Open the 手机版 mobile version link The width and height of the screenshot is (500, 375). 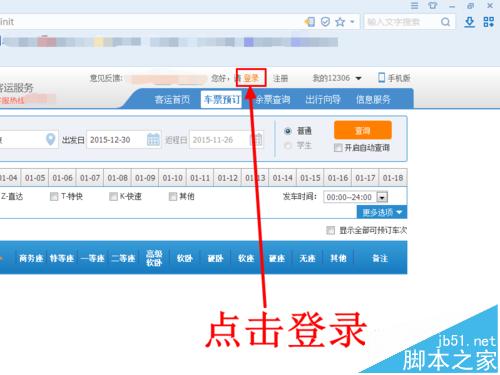pos(399,78)
